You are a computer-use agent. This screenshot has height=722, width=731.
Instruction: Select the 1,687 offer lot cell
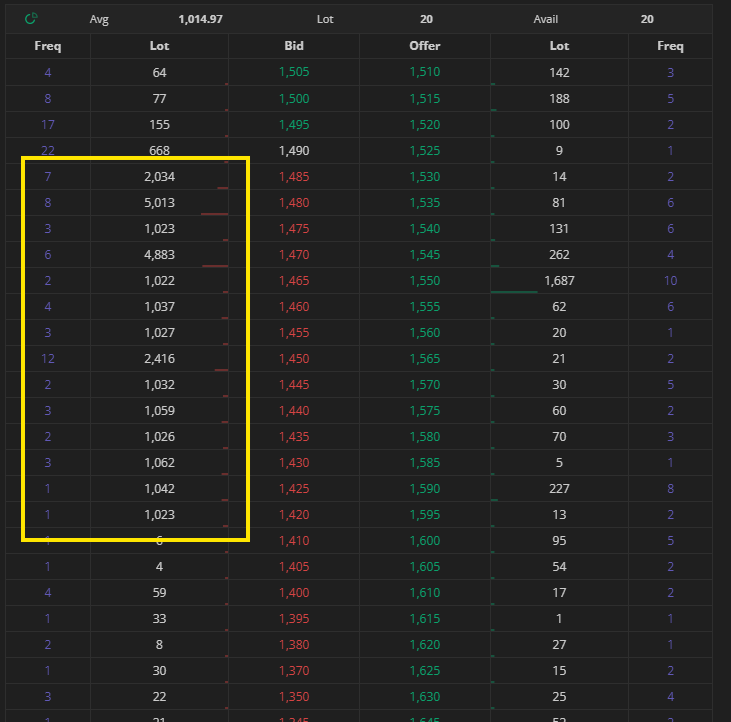[x=559, y=281]
